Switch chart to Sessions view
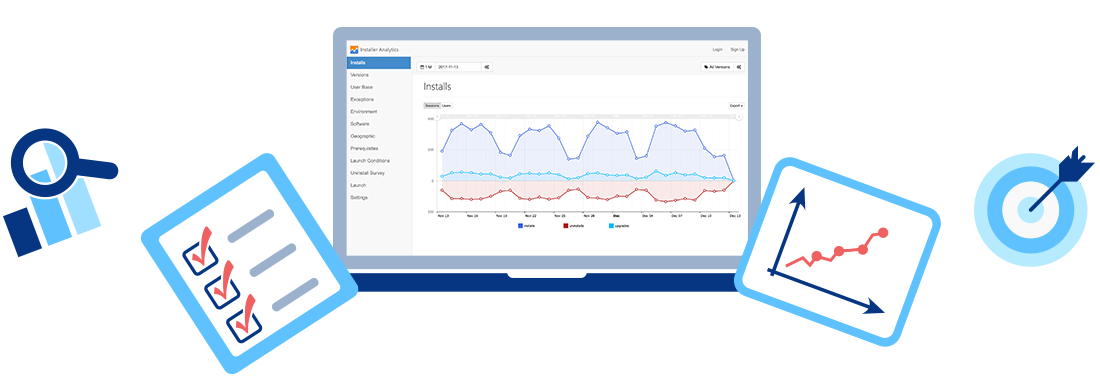 tap(432, 106)
